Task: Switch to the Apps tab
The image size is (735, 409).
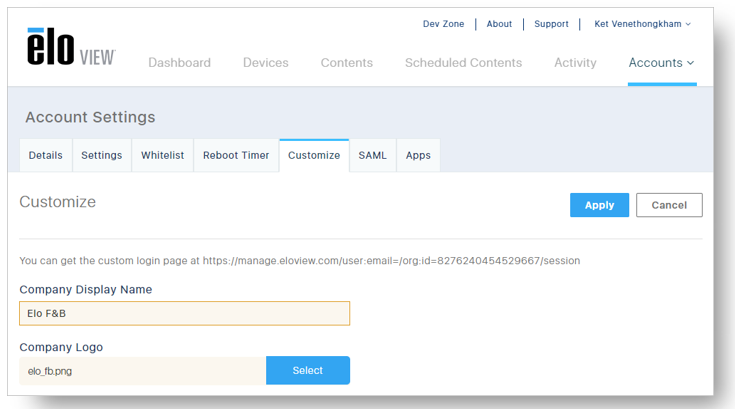Action: pyautogui.click(x=418, y=156)
